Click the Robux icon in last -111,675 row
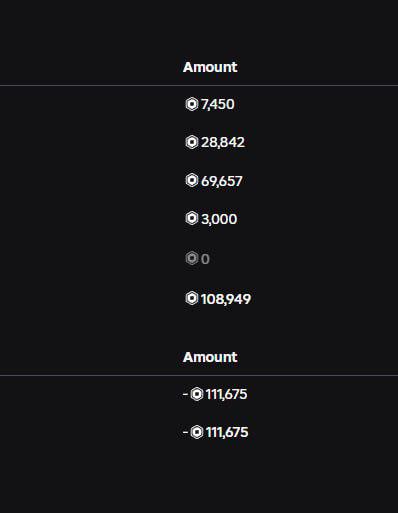This screenshot has height=513, width=398. click(197, 432)
